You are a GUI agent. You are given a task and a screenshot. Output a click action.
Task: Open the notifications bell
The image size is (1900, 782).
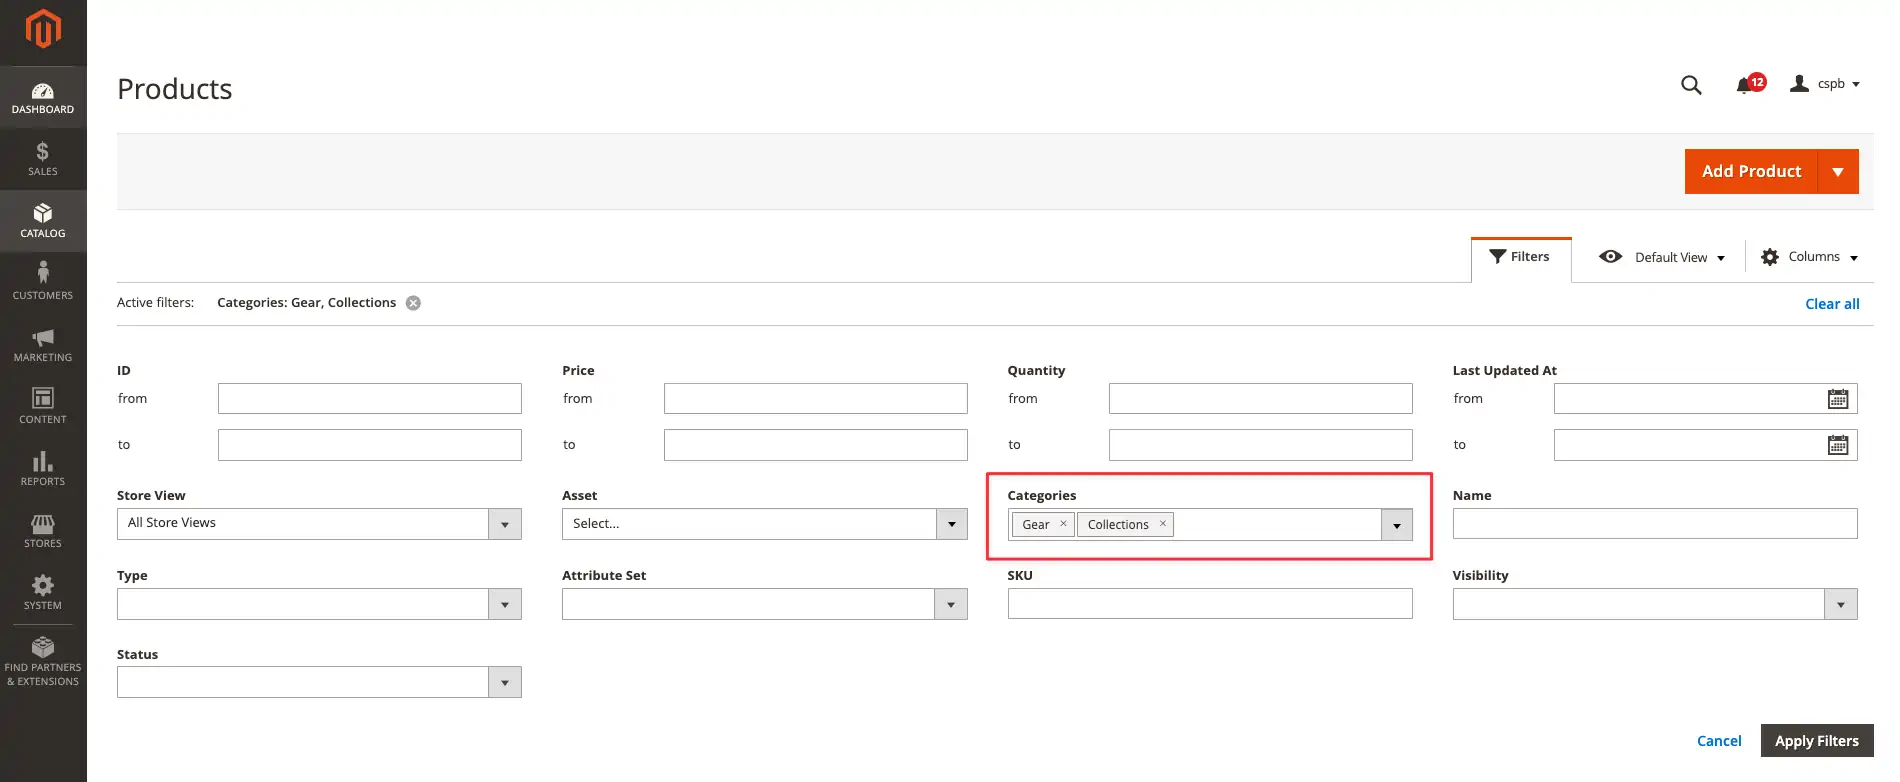pos(1746,85)
